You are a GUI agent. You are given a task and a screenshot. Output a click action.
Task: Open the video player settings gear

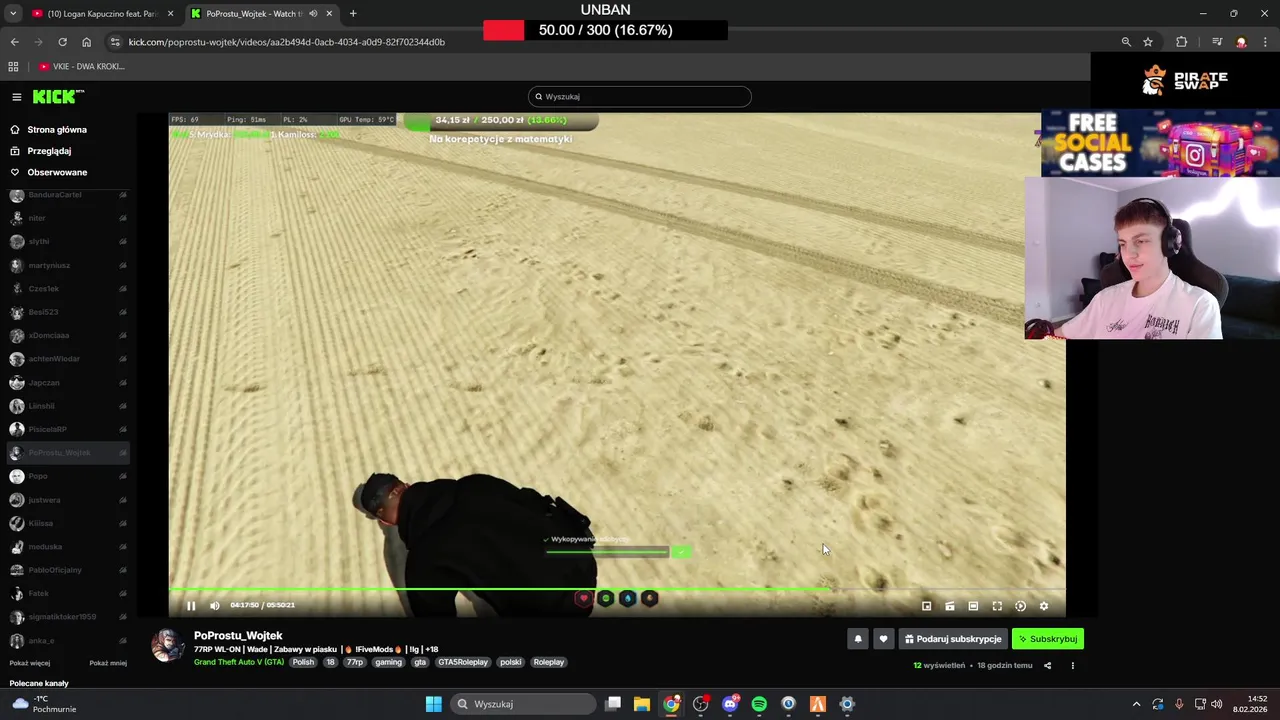[1044, 606]
